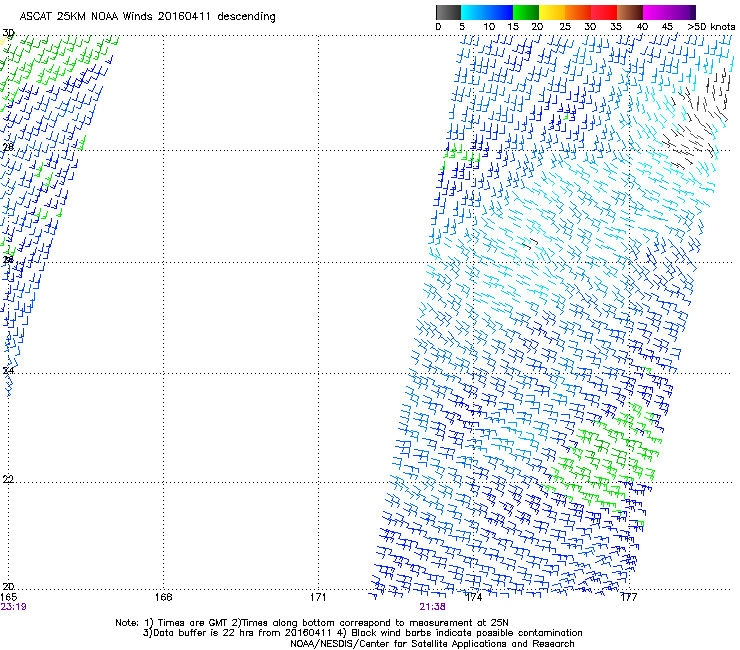
Task: Click the longitude label 174
Action: click(x=474, y=597)
